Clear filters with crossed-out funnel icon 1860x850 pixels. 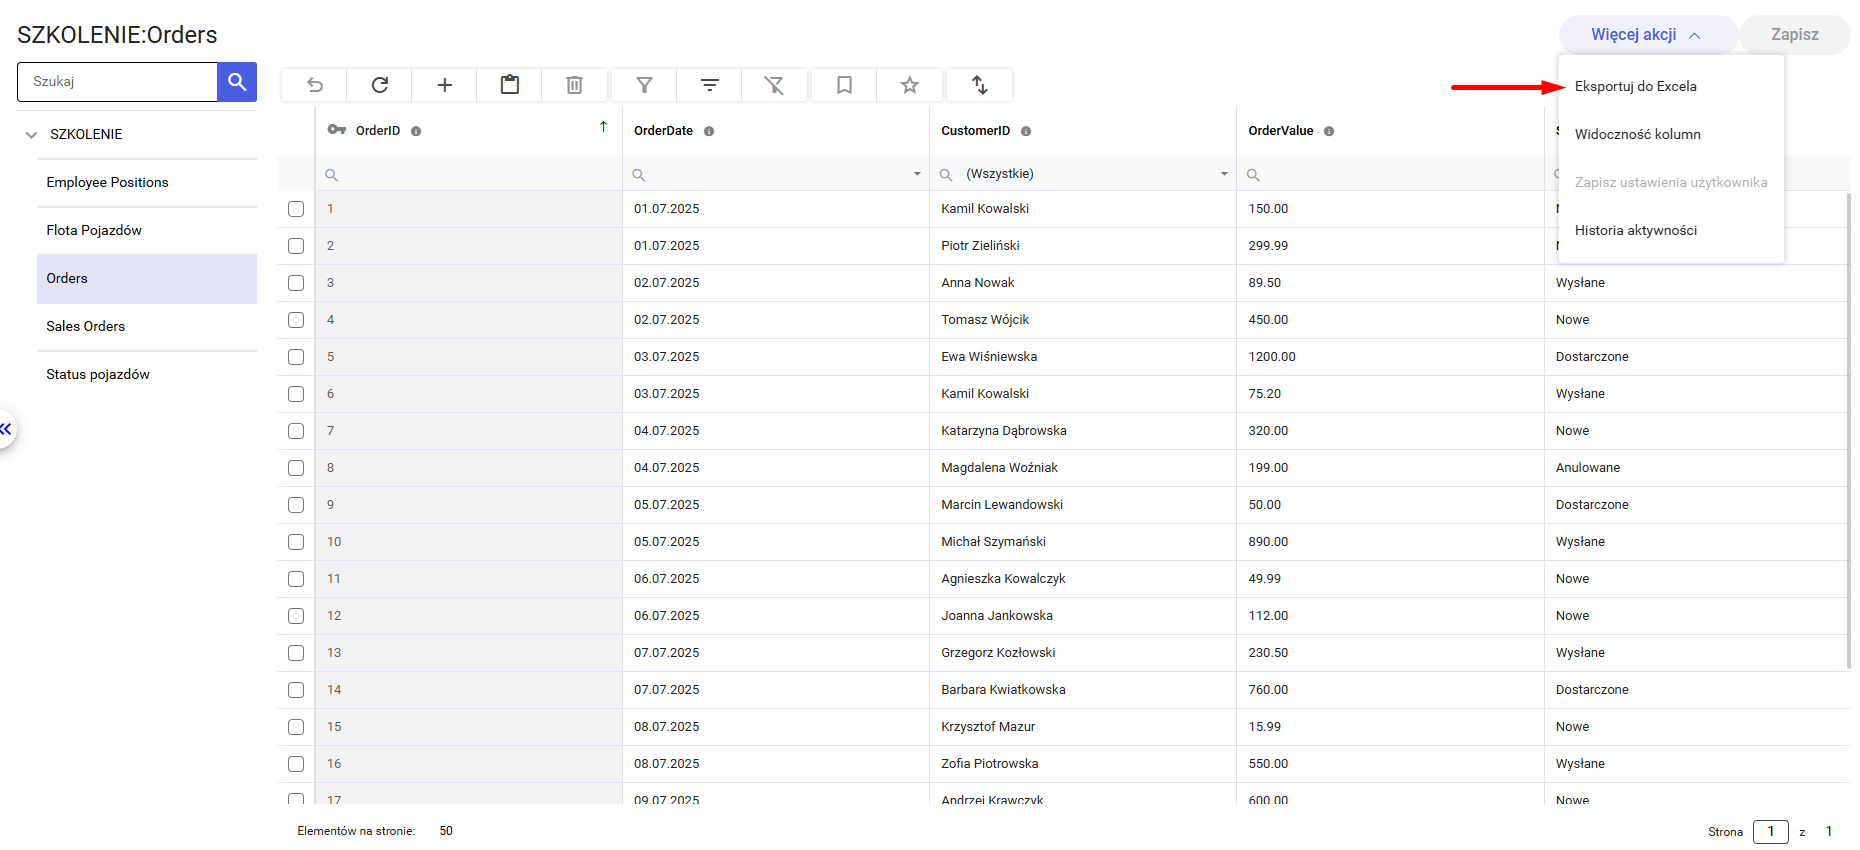[x=774, y=85]
